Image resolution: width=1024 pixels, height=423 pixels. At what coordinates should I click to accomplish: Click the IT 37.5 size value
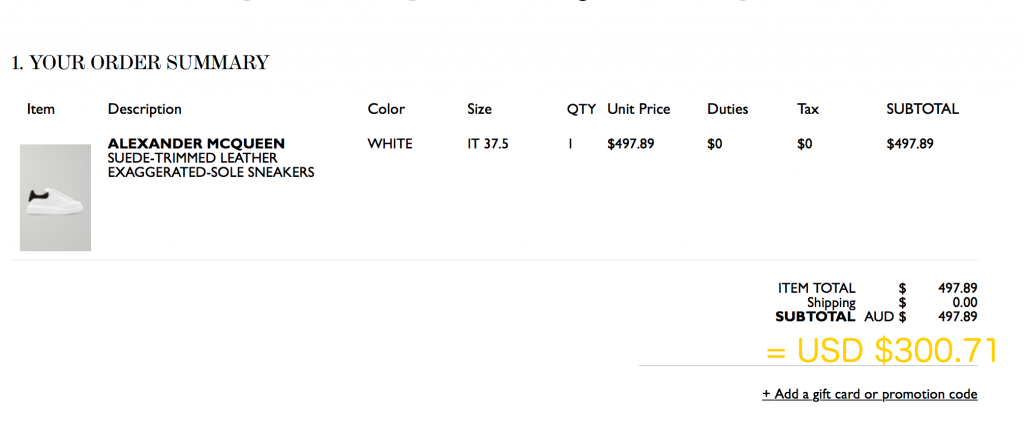coord(487,144)
